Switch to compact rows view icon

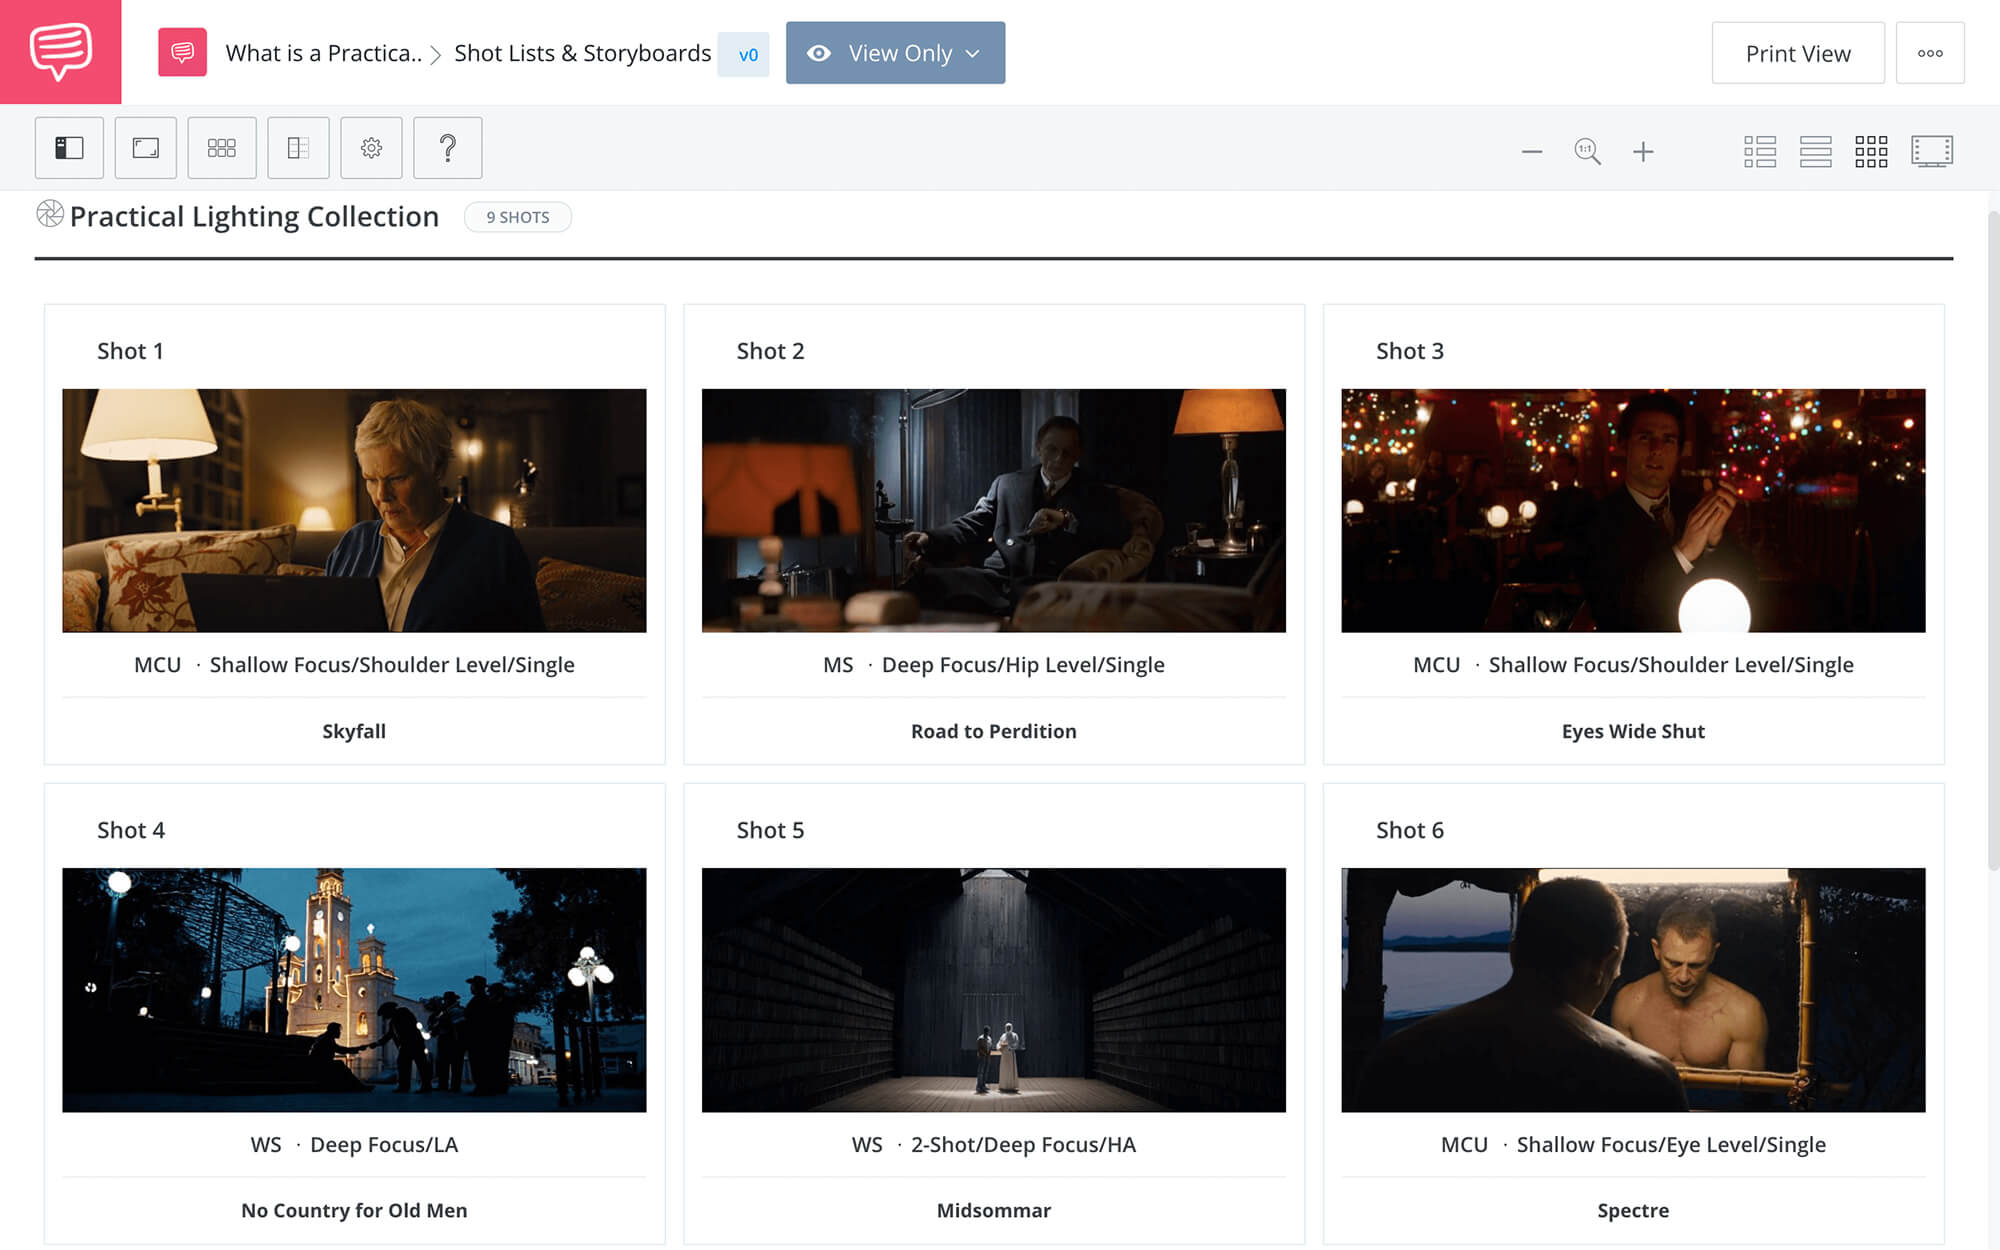click(1815, 152)
